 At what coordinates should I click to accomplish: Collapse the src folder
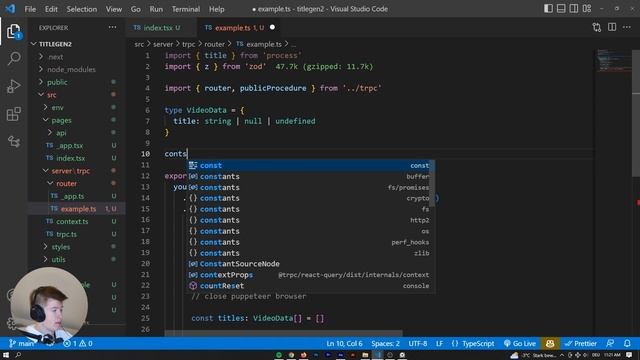(x=51, y=95)
